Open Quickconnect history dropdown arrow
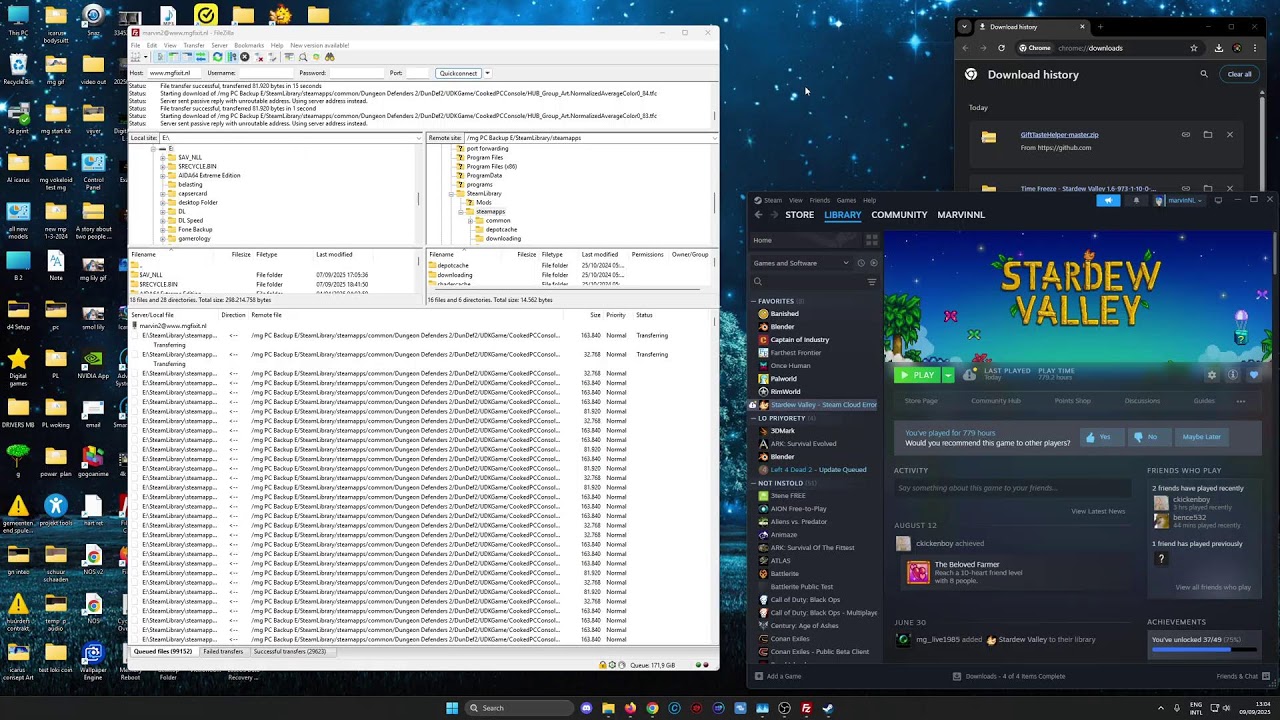The height and width of the screenshot is (720, 1280). pyautogui.click(x=487, y=73)
